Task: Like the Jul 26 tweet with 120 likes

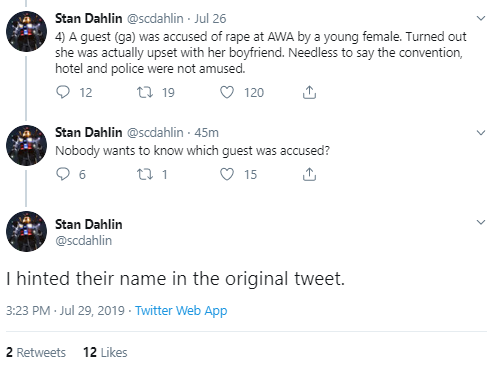Action: click(x=227, y=92)
